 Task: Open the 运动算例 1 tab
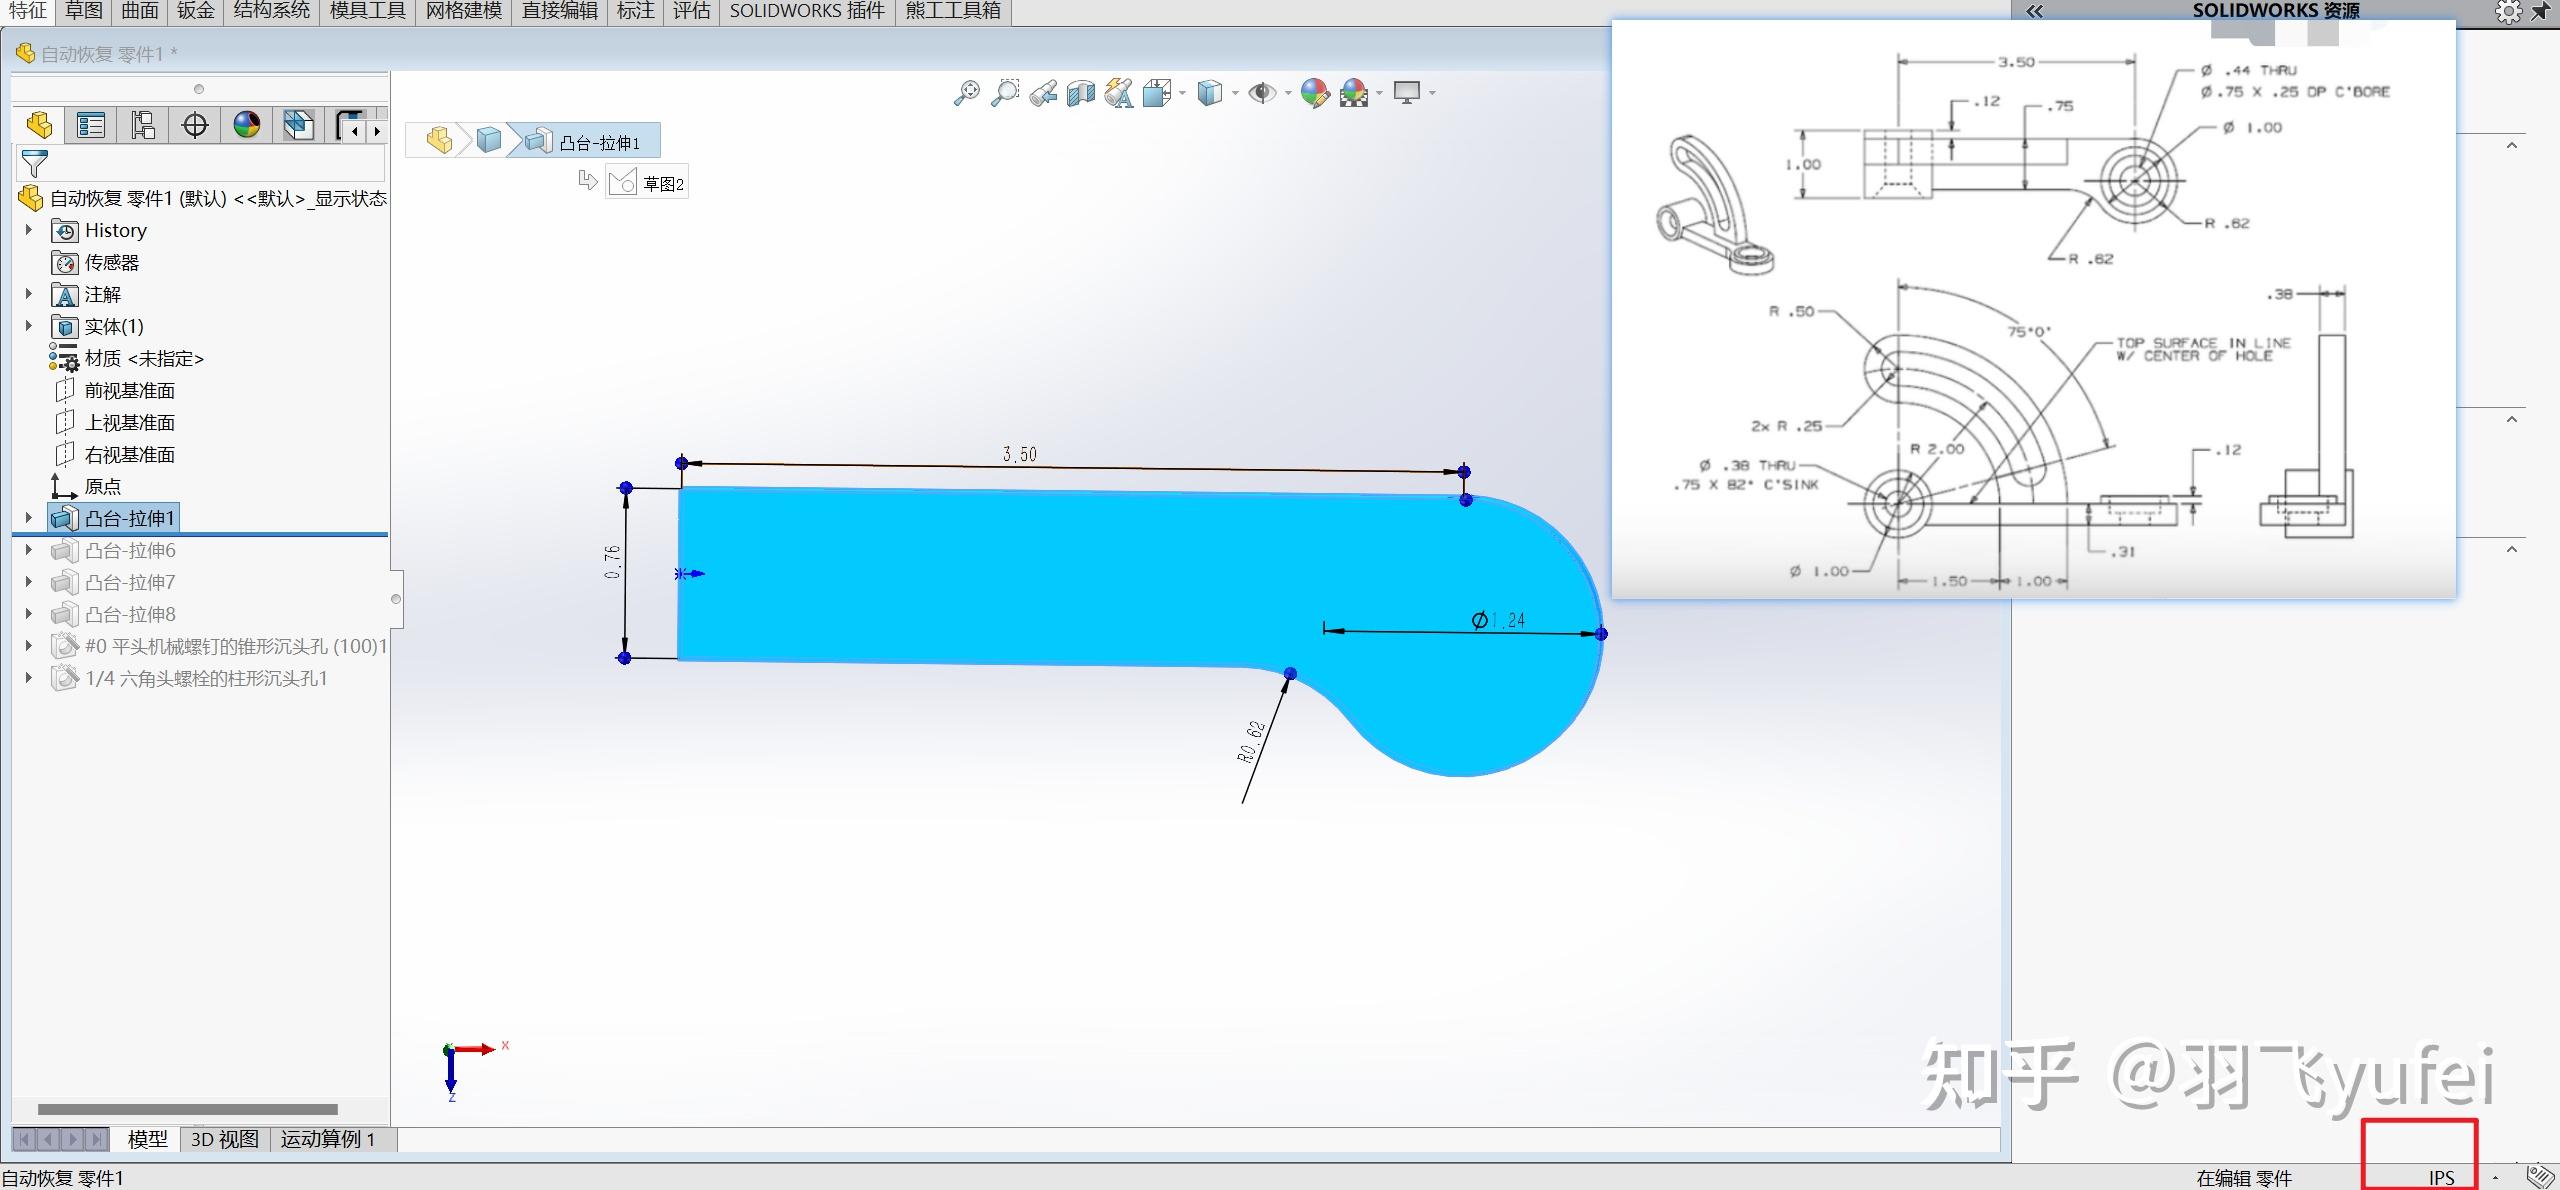(x=327, y=1139)
